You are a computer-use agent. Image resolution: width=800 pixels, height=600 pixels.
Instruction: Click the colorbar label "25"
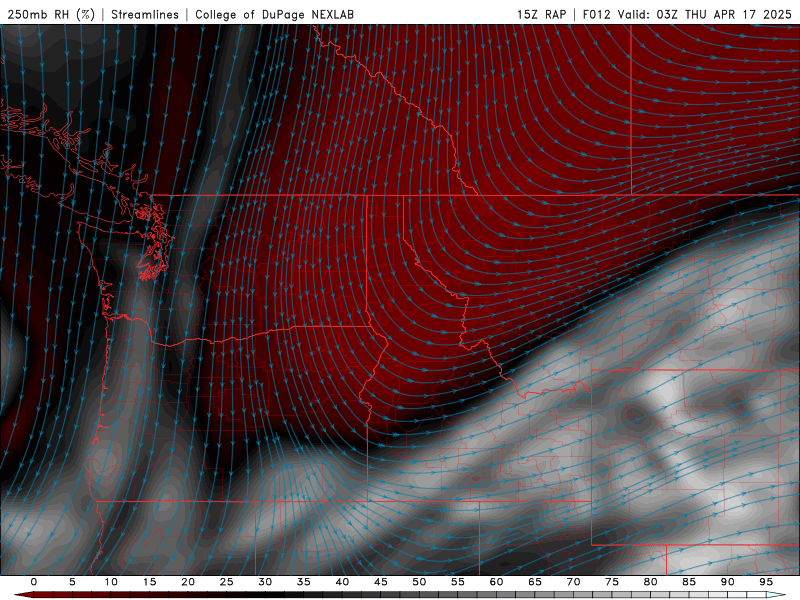227,582
